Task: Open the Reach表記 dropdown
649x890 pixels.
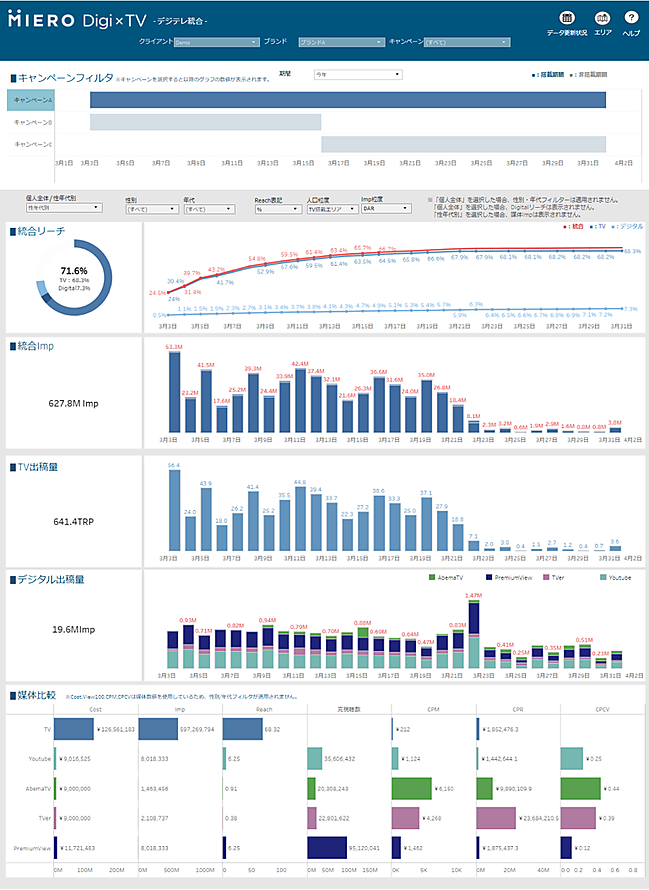Action: coord(277,209)
